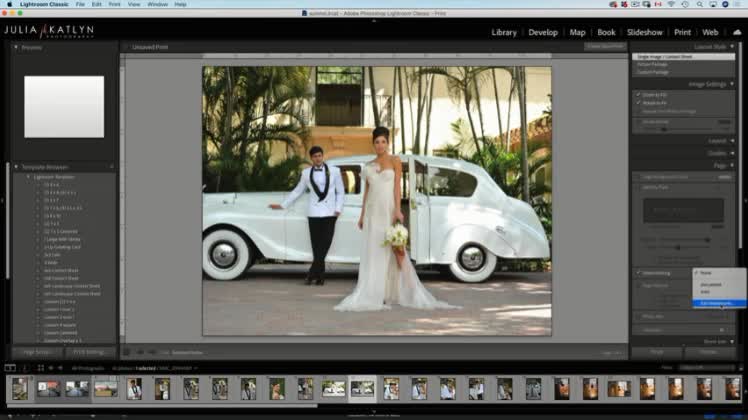Collapse the top module picker panel arrow
The width and height of the screenshot is (748, 420).
click(374, 21)
